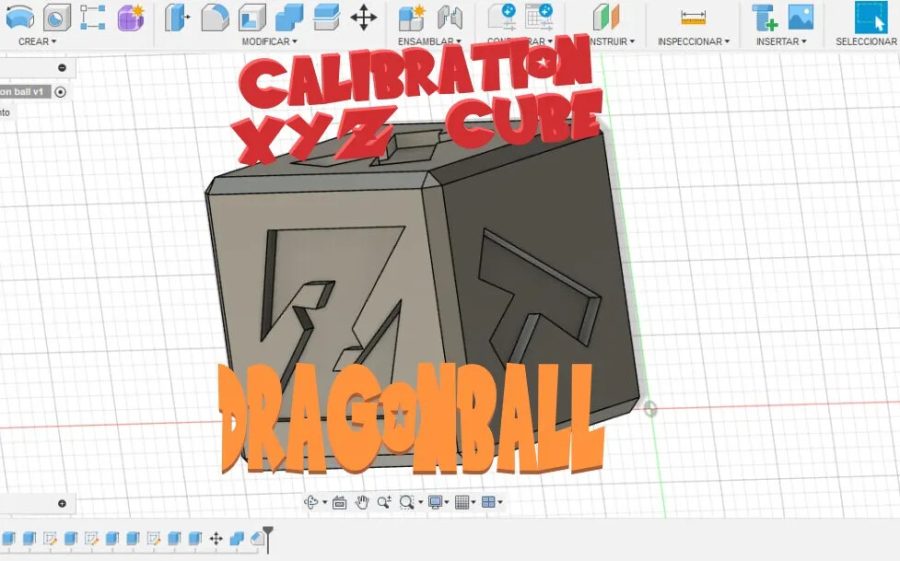Click the Insert Image icon in INSERTAR
Viewport: 900px width, 561px height.
pyautogui.click(x=801, y=17)
